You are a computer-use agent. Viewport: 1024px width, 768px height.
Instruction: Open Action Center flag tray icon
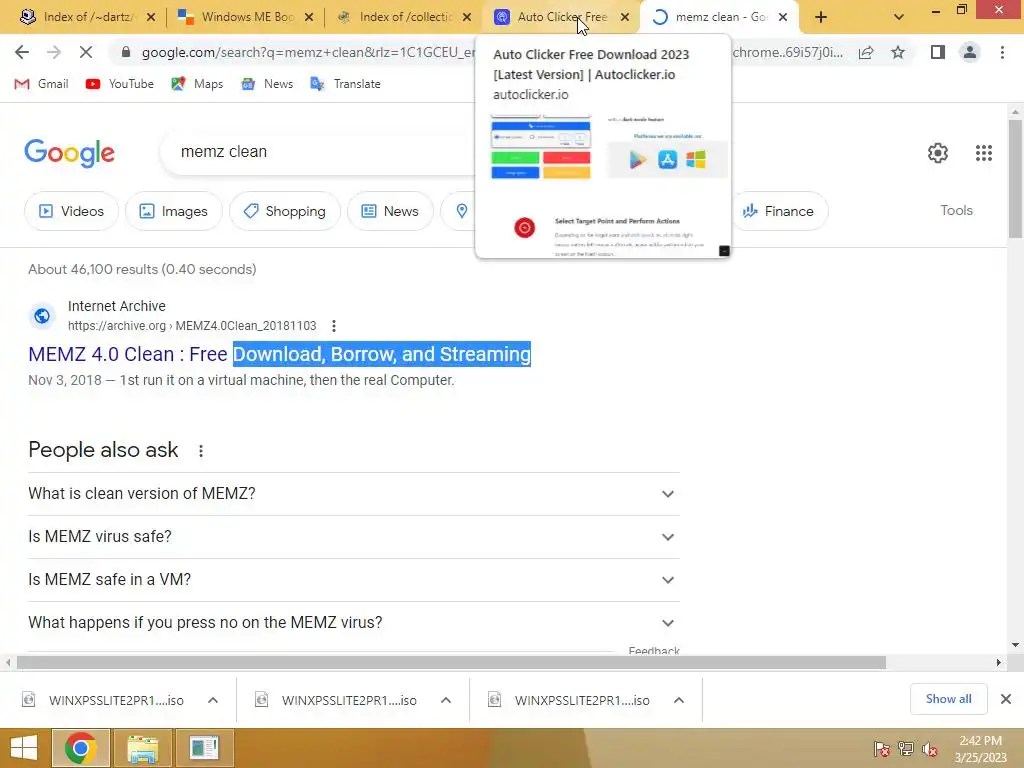tap(881, 749)
